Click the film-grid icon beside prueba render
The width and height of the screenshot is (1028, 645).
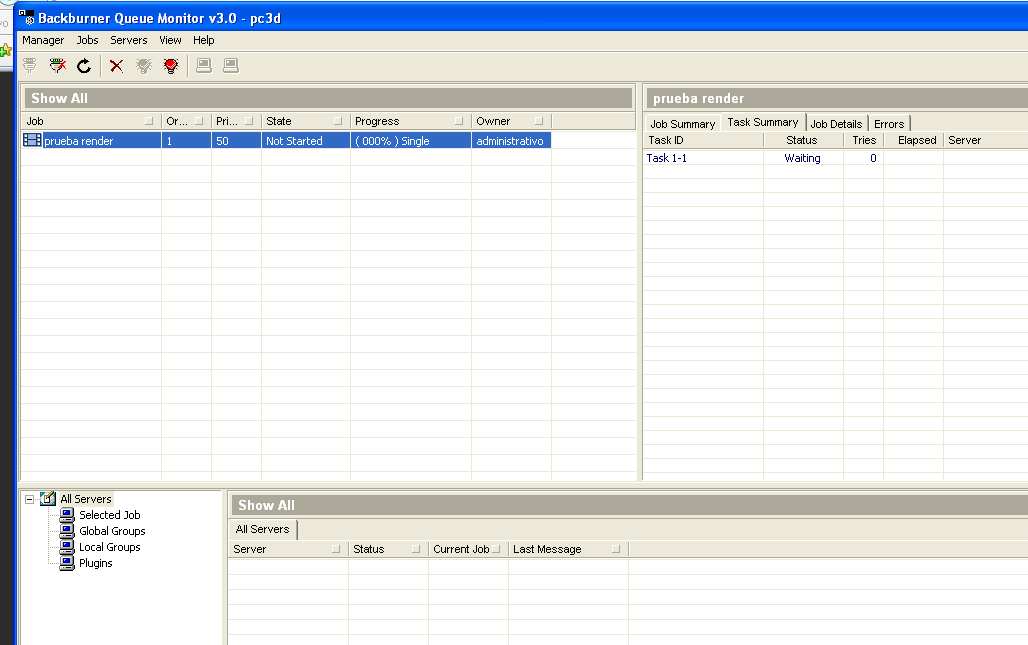32,140
